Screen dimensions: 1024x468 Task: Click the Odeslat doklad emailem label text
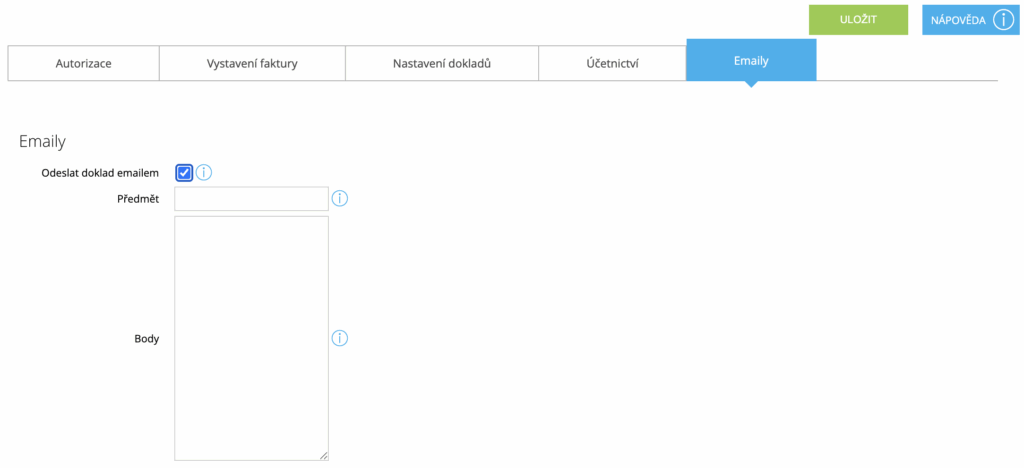tap(100, 174)
